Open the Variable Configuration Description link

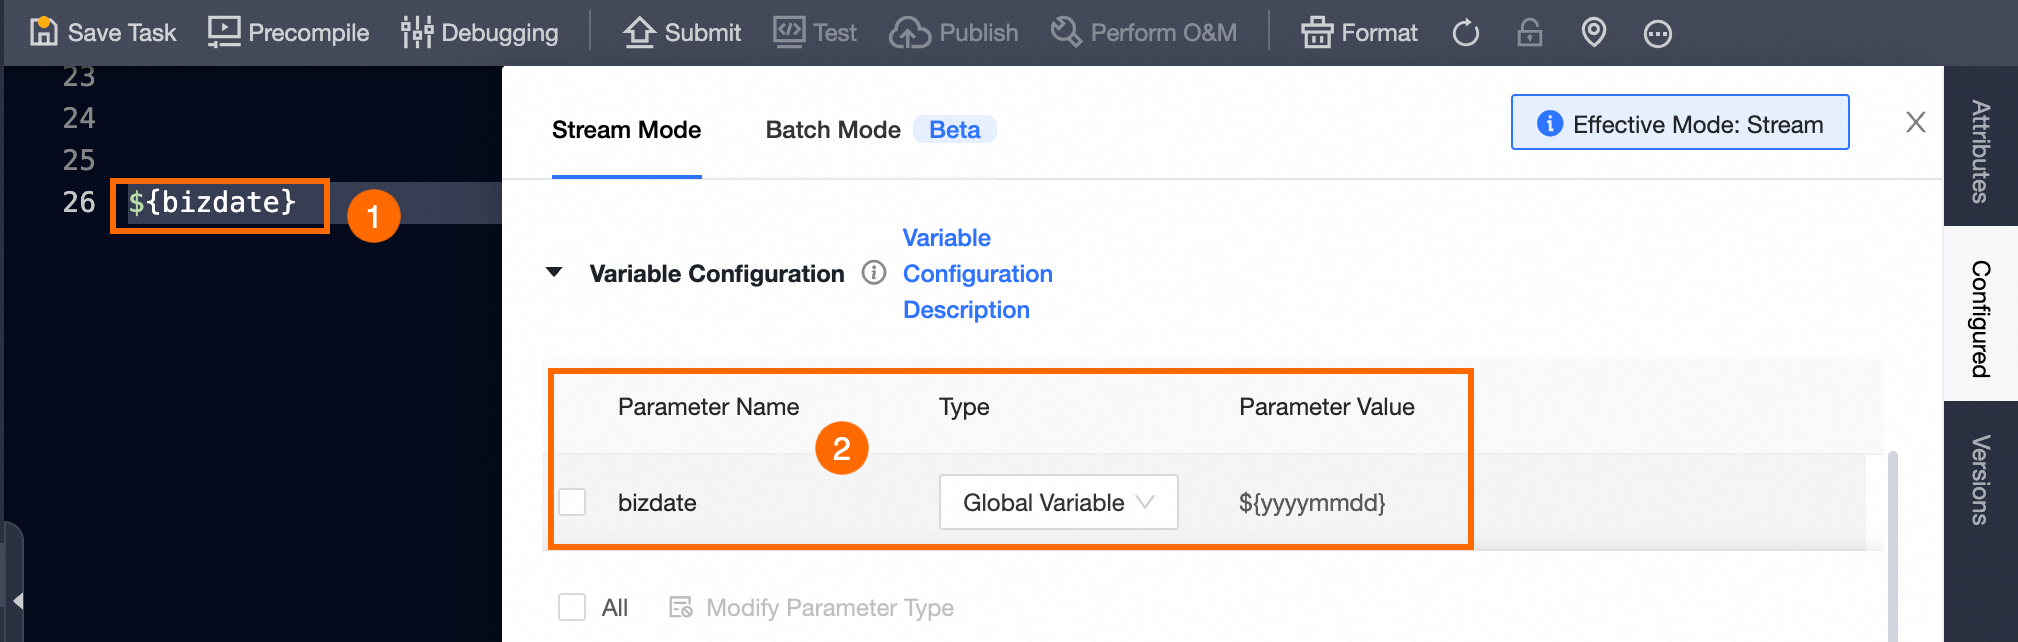click(977, 274)
